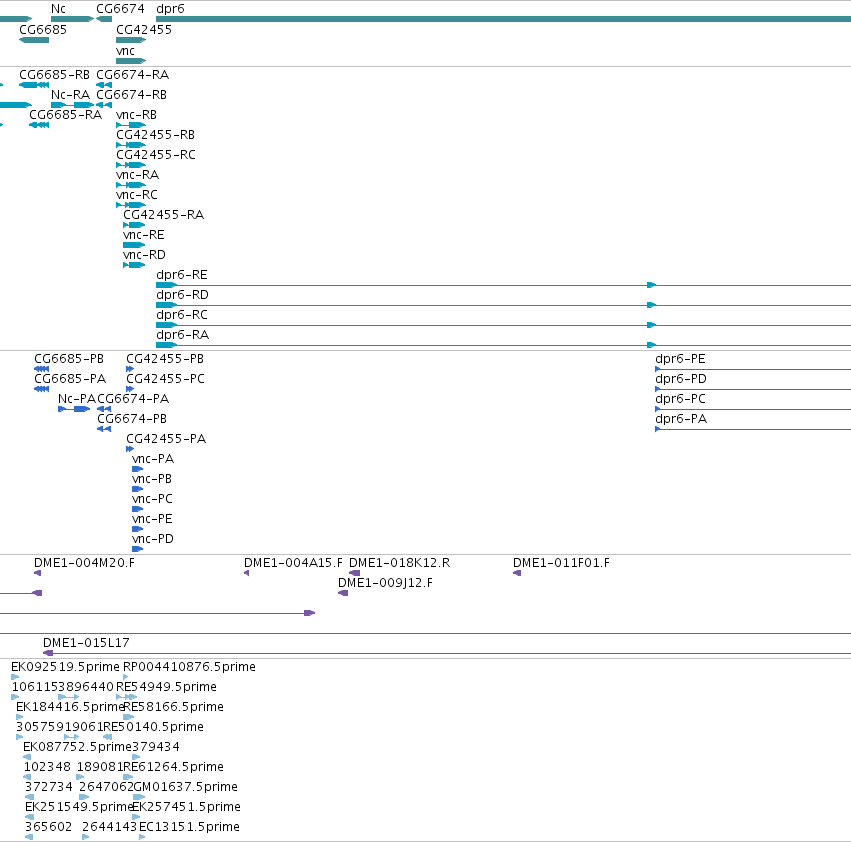Click the vnc-RD transcript

point(144,256)
